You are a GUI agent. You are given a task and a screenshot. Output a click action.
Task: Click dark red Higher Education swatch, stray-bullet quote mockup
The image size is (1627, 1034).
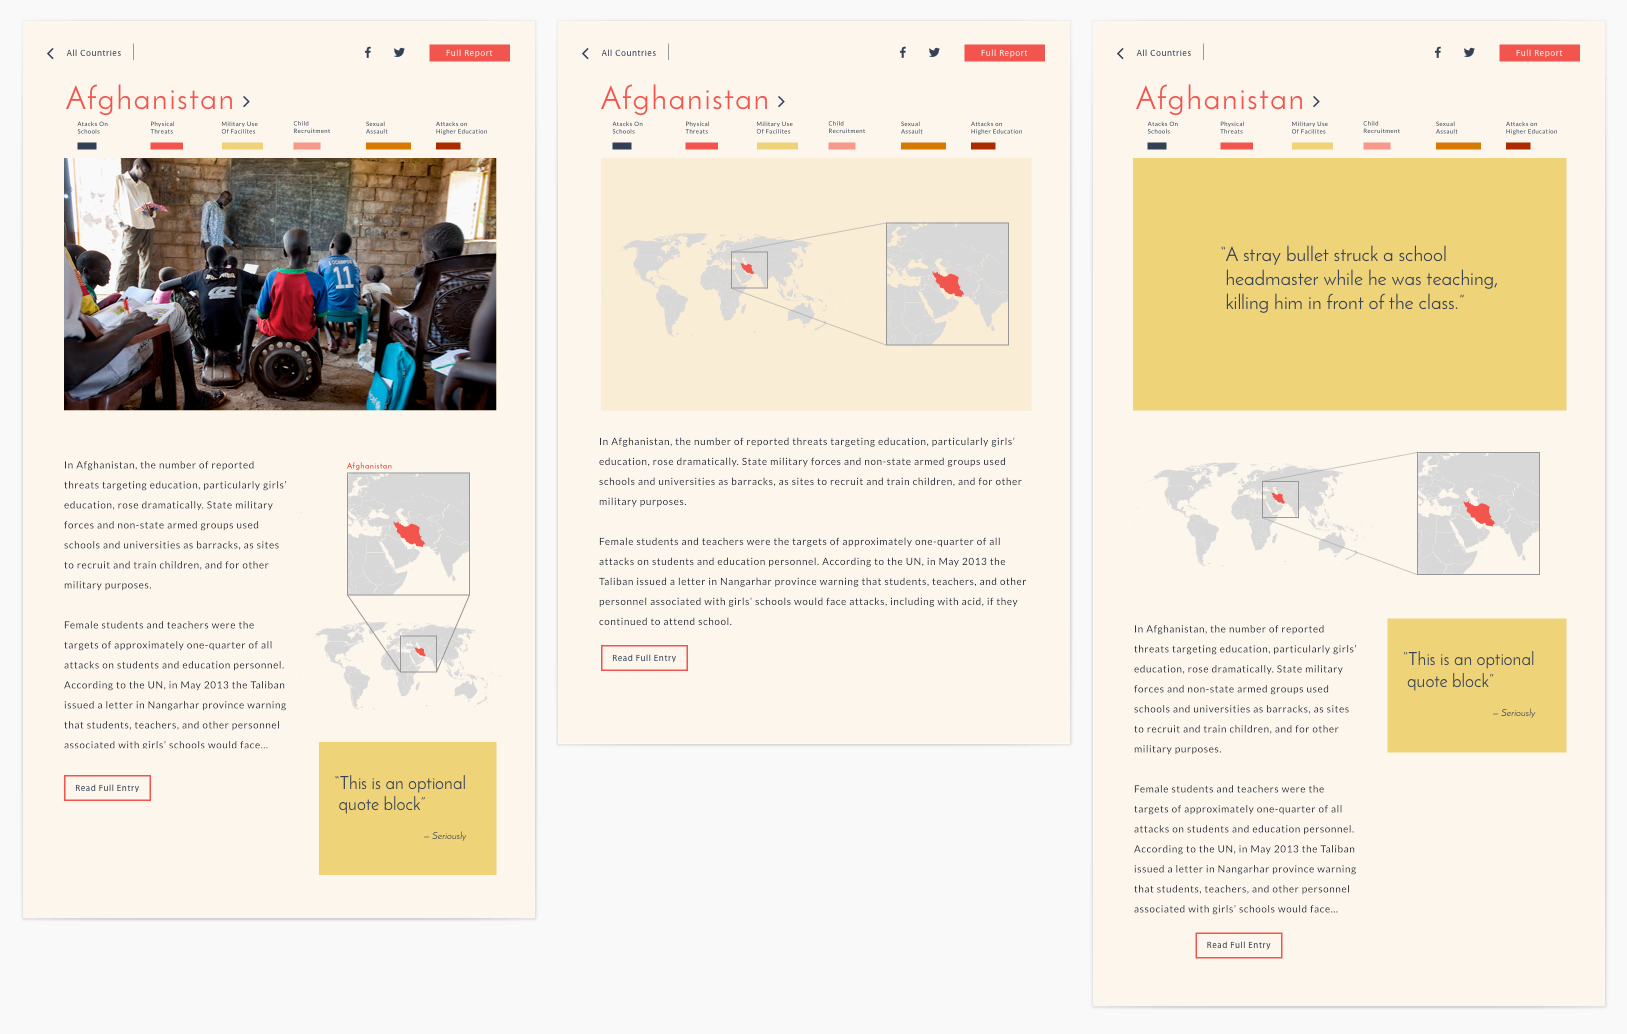pos(1518,146)
